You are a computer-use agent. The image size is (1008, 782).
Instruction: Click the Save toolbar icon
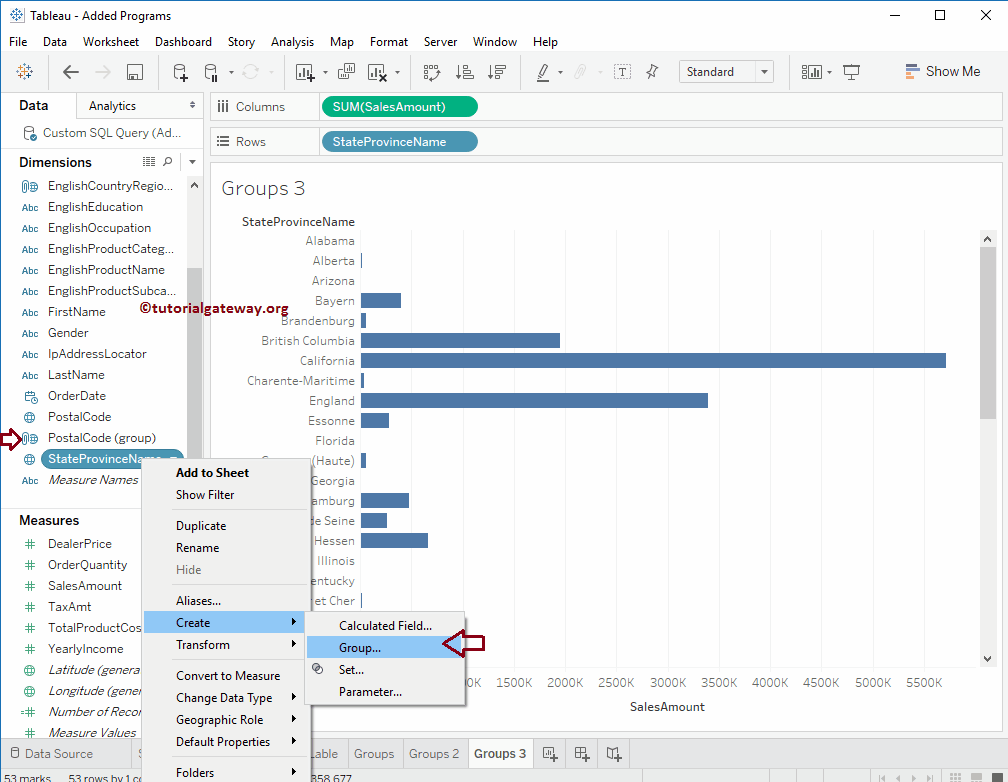pyautogui.click(x=134, y=72)
